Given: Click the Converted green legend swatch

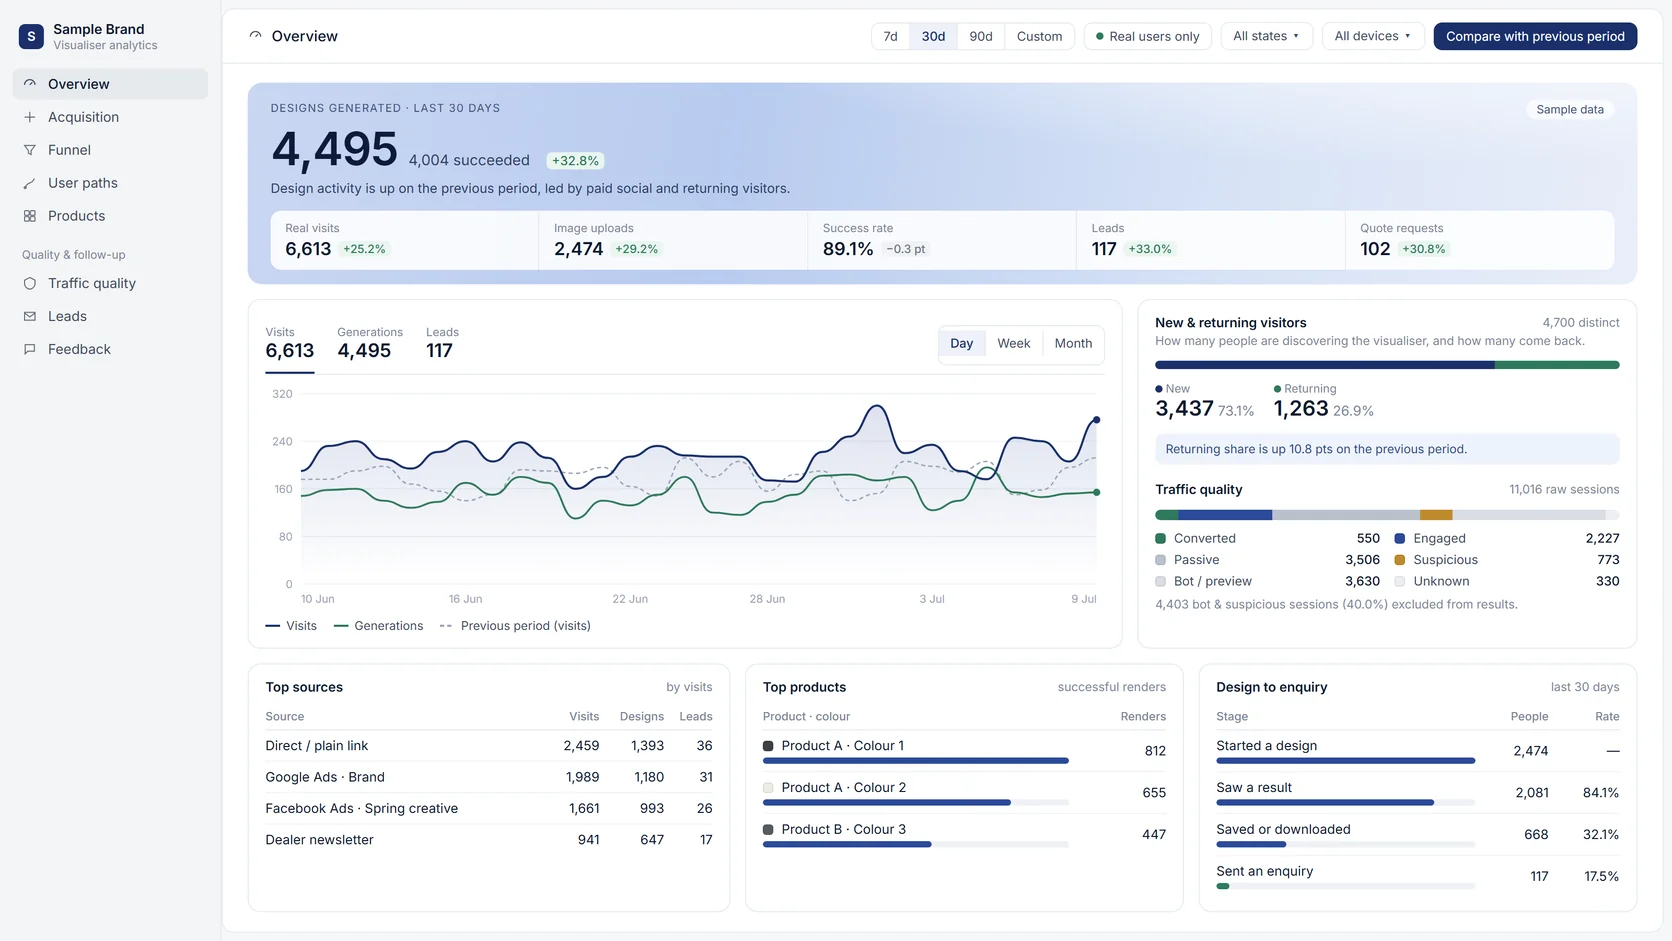Looking at the screenshot, I should click(x=1160, y=538).
